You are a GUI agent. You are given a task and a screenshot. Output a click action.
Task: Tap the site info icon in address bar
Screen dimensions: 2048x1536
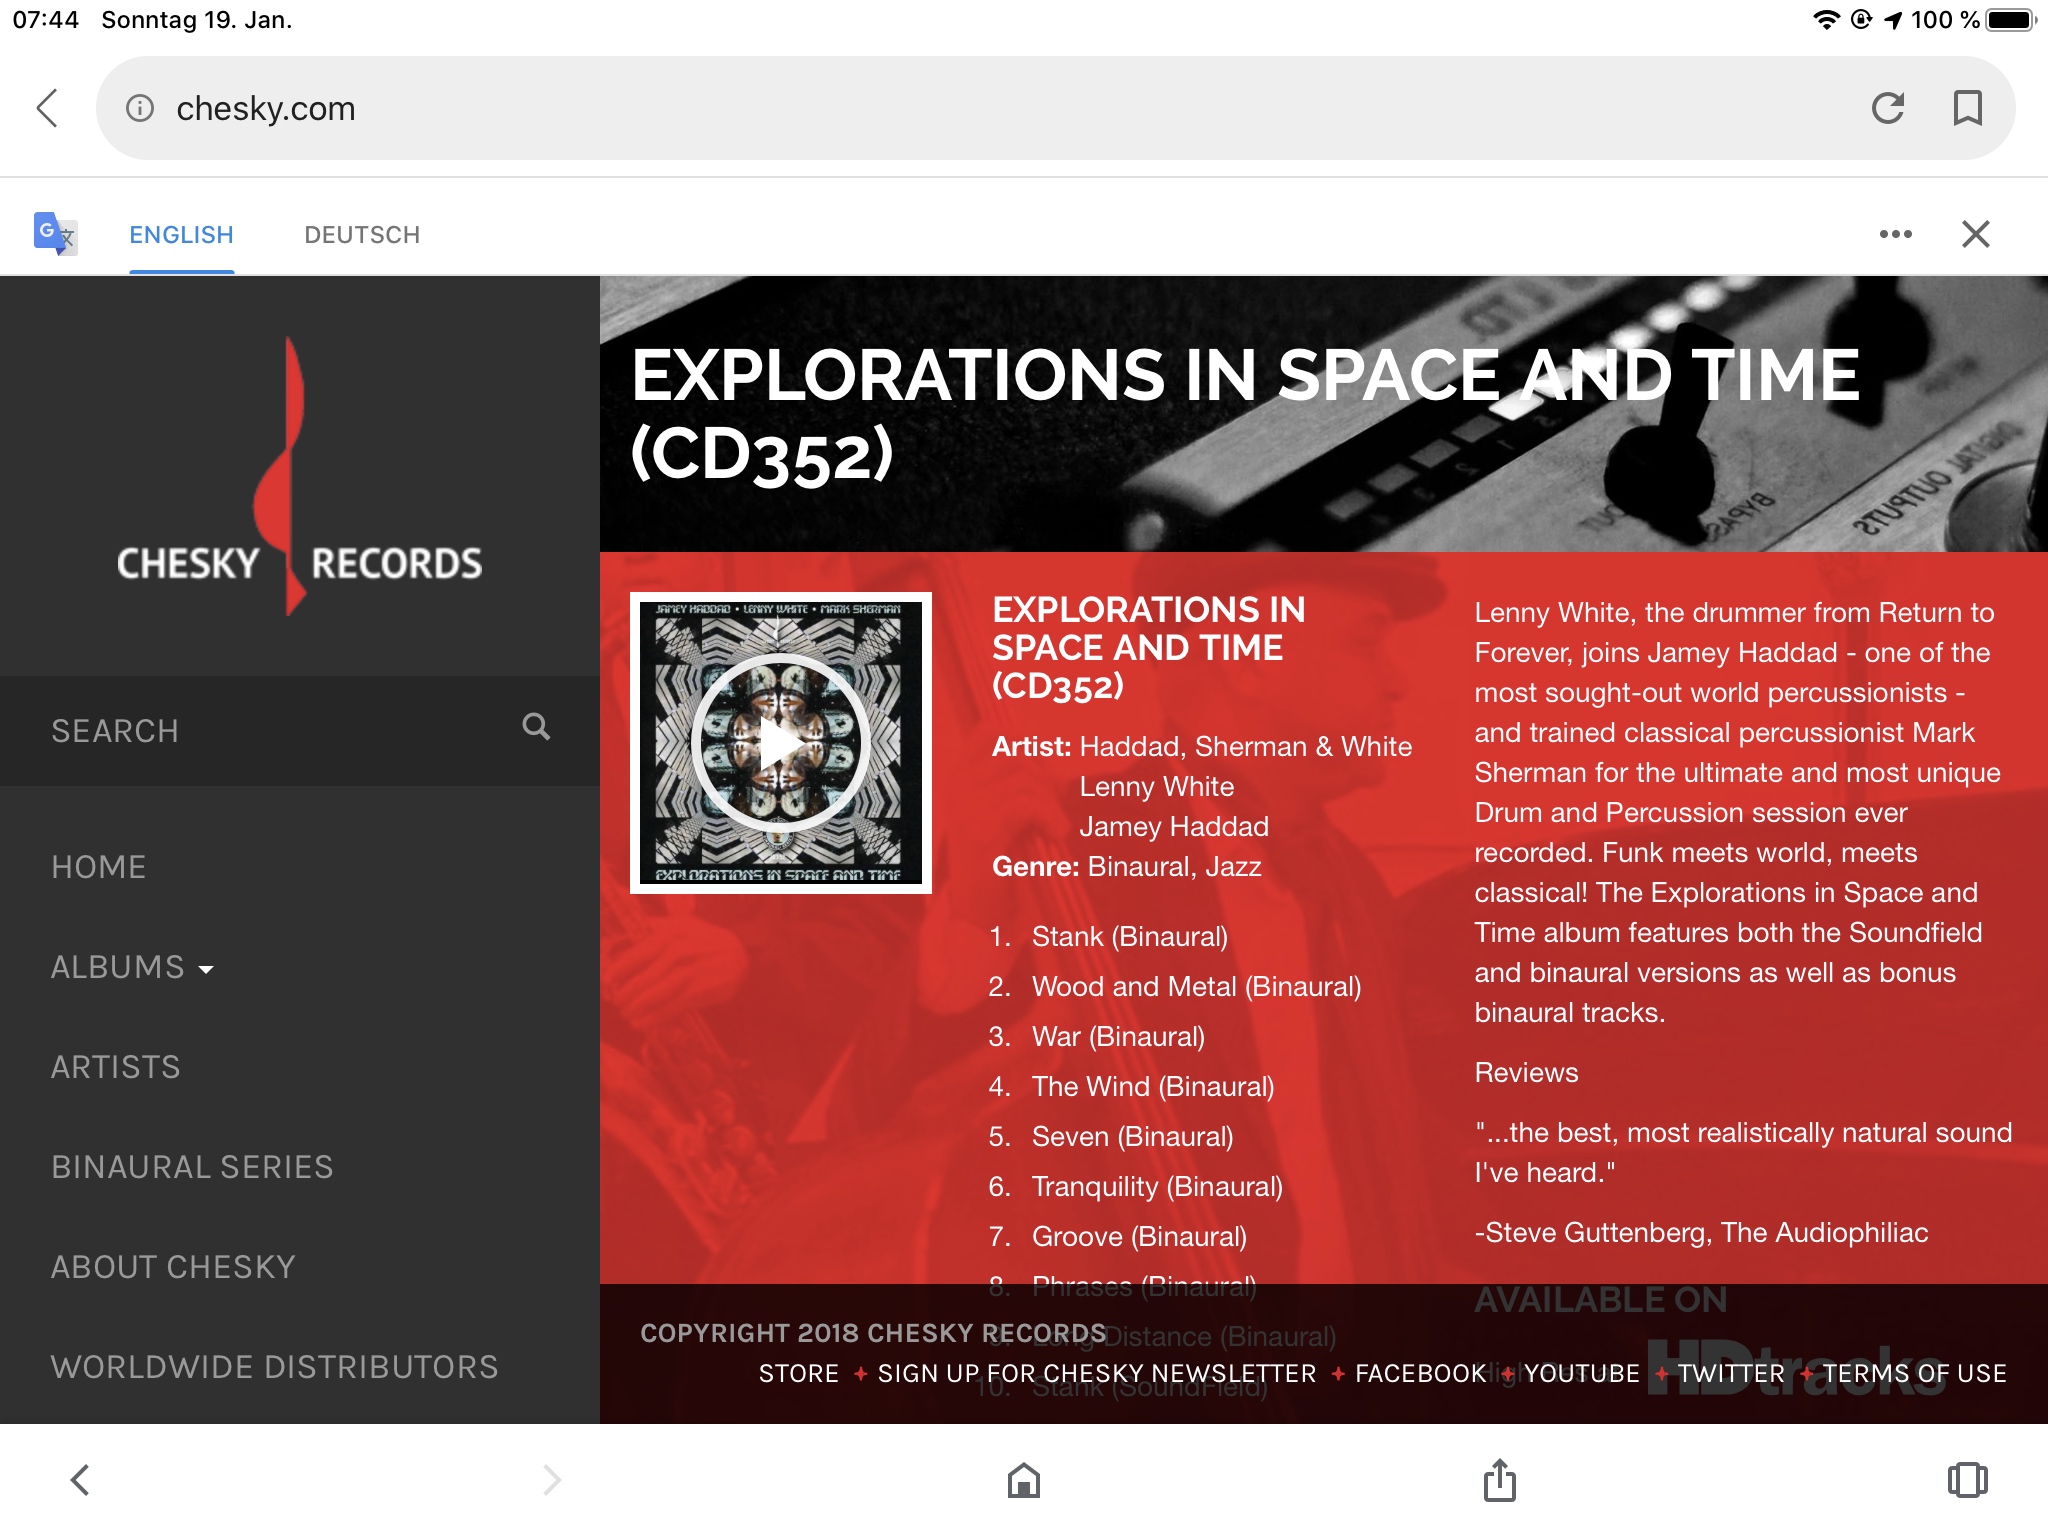coord(140,108)
